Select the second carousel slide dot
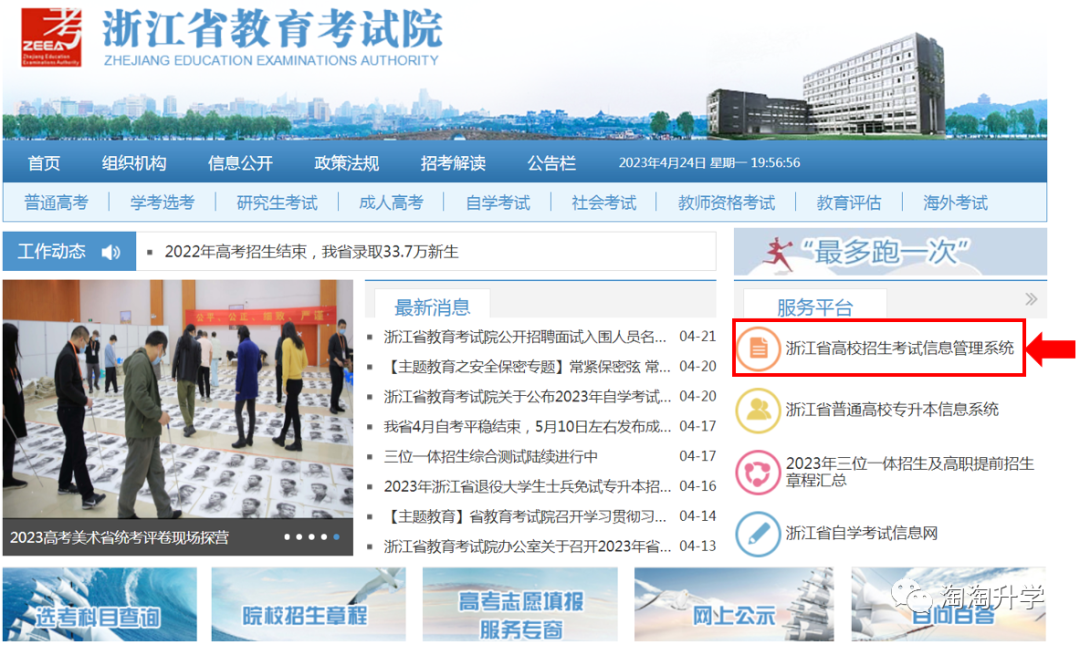 pyautogui.click(x=300, y=537)
